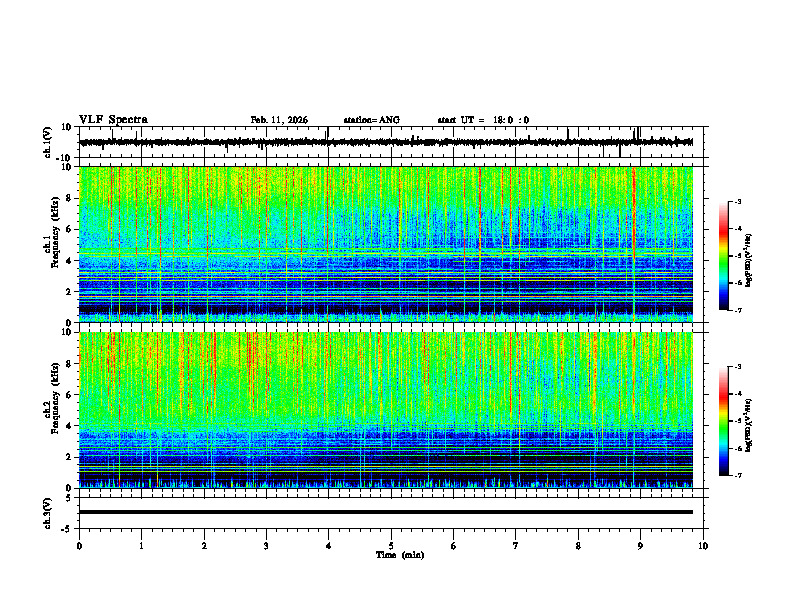Click the ch.2 color bar log(PSD) units label

pyautogui.click(x=749, y=425)
